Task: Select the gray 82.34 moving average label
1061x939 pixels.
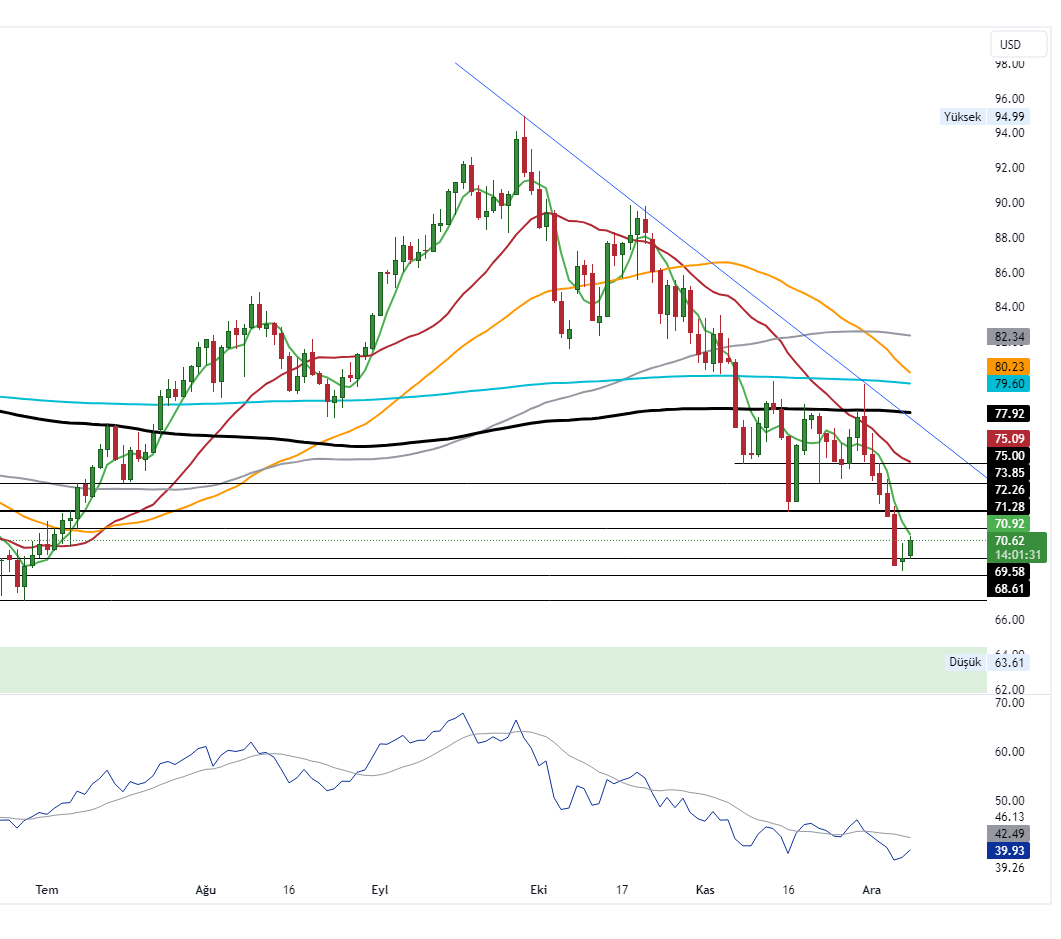Action: (x=1009, y=336)
